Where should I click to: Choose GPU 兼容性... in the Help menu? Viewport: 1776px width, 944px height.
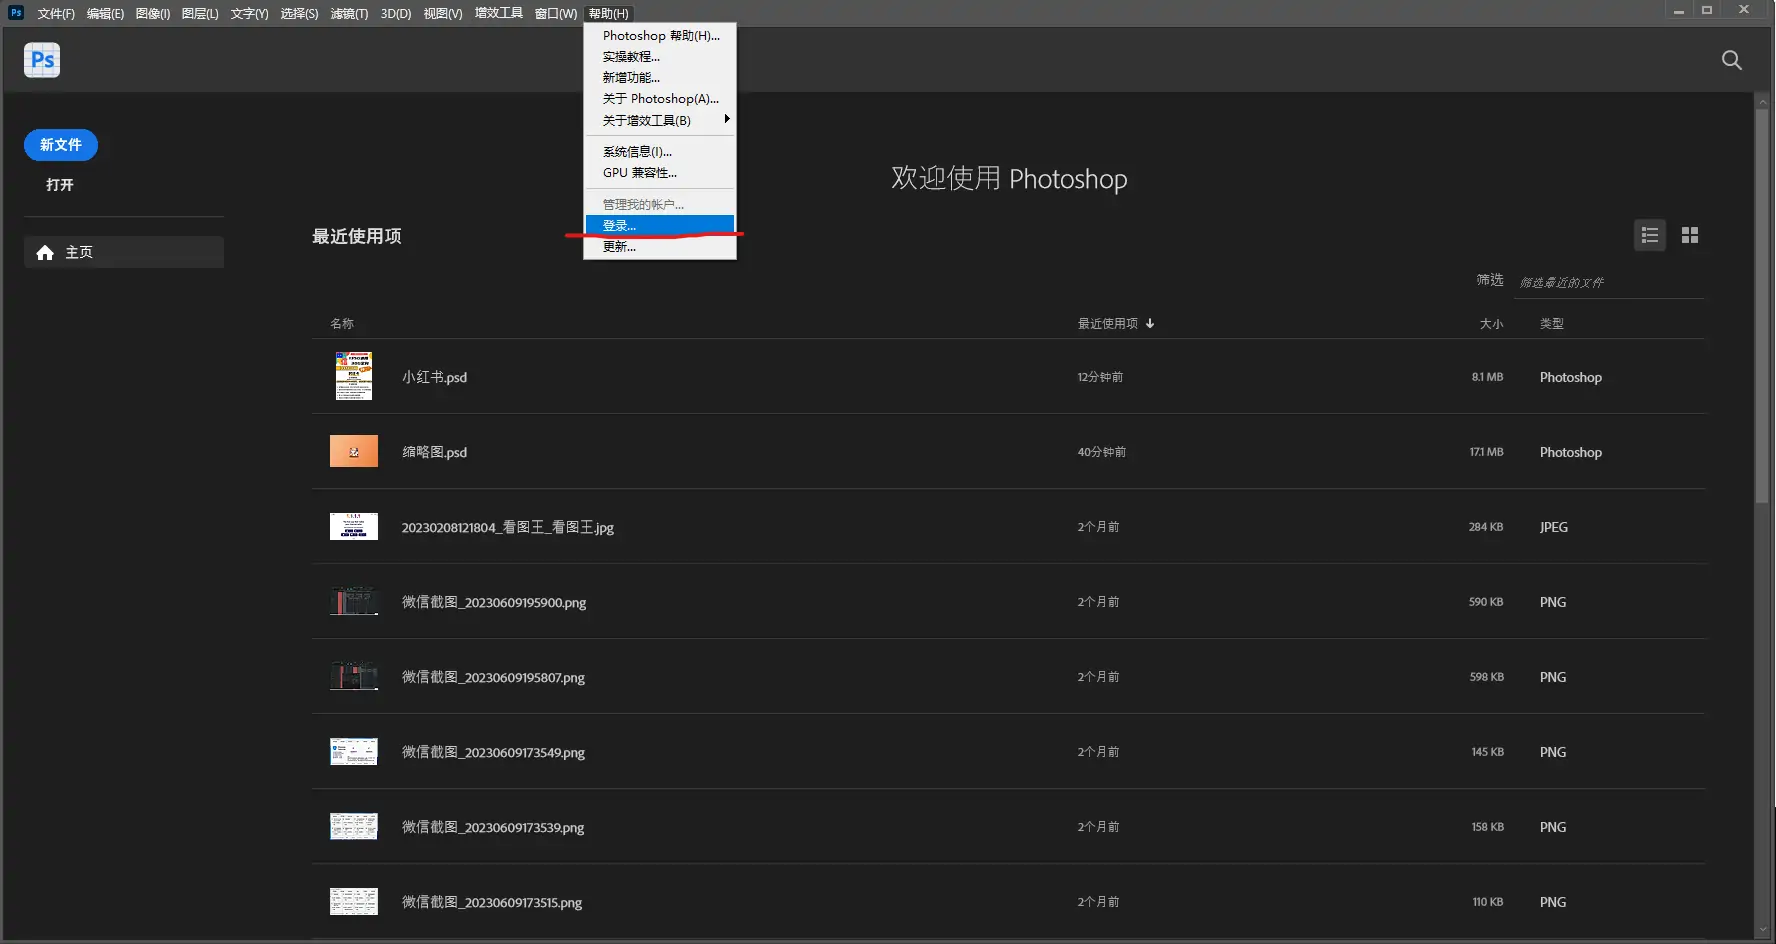coord(640,172)
